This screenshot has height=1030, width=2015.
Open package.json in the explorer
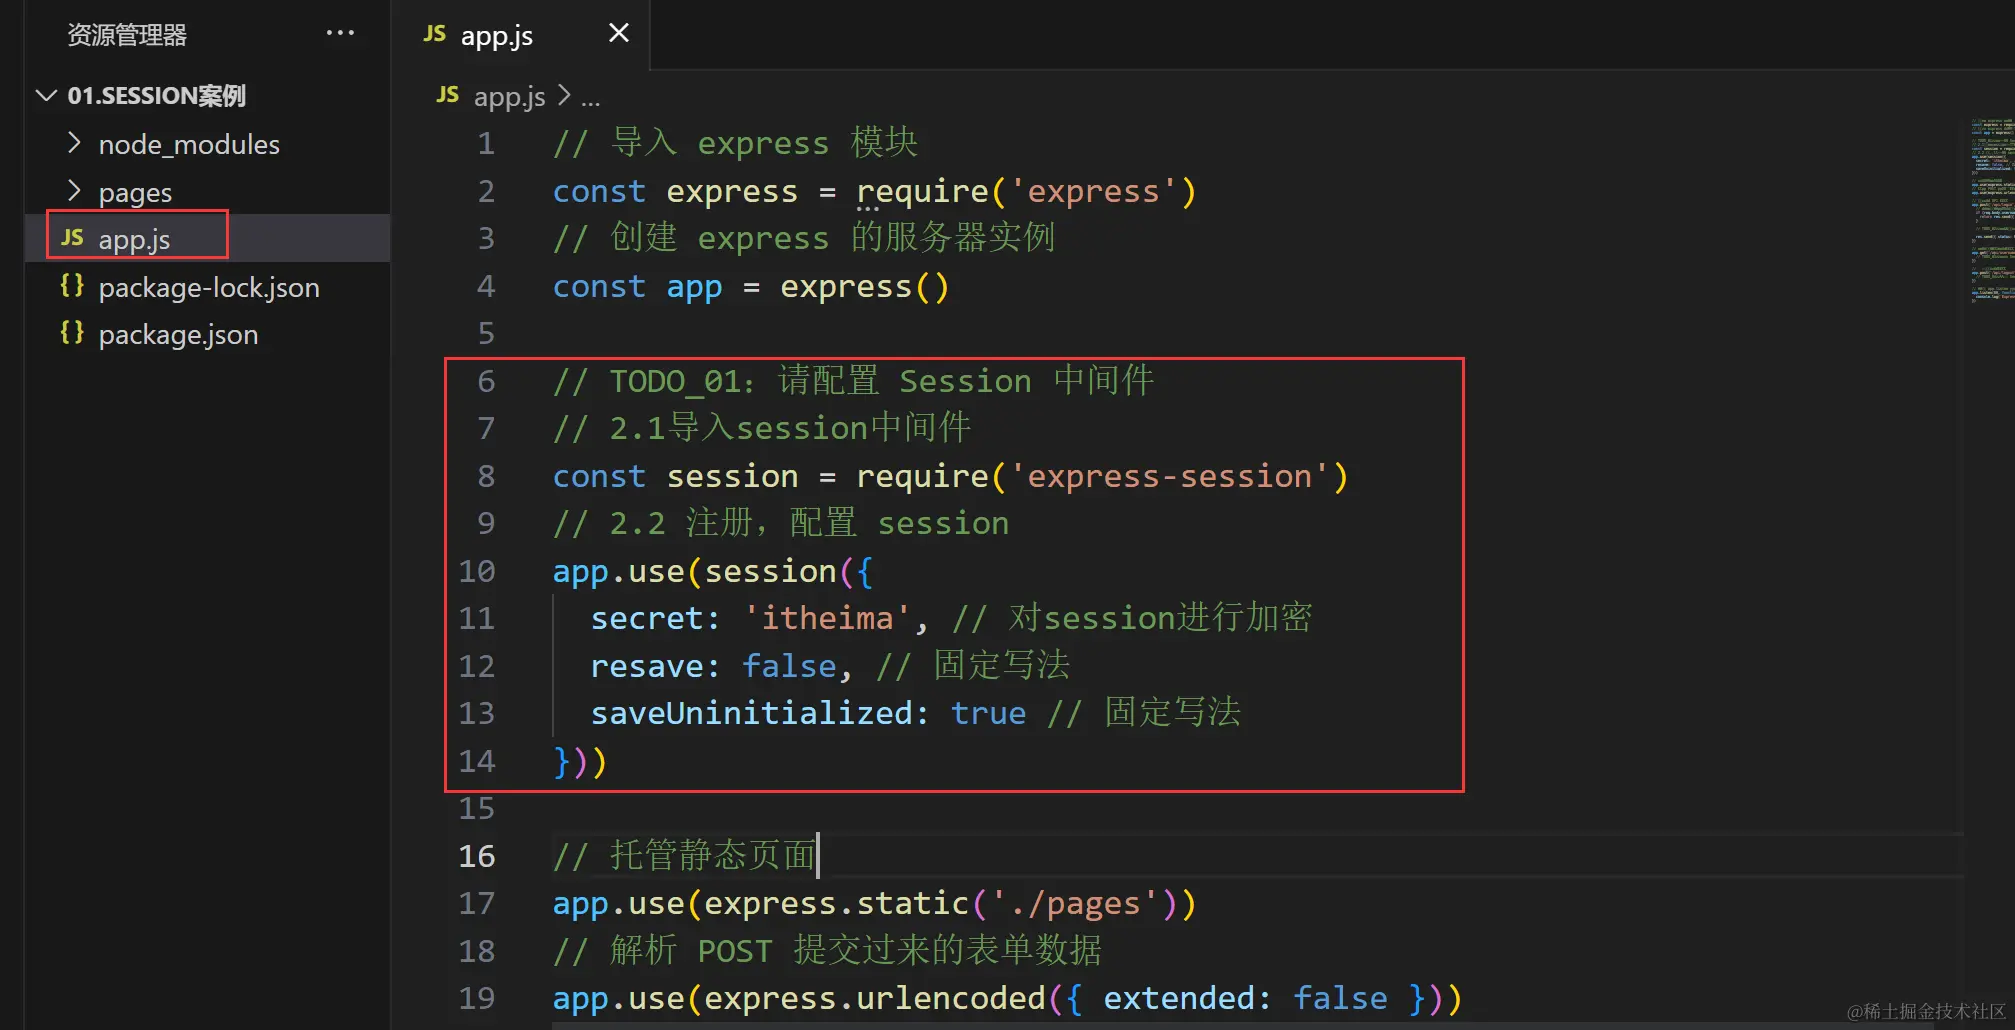(x=208, y=334)
